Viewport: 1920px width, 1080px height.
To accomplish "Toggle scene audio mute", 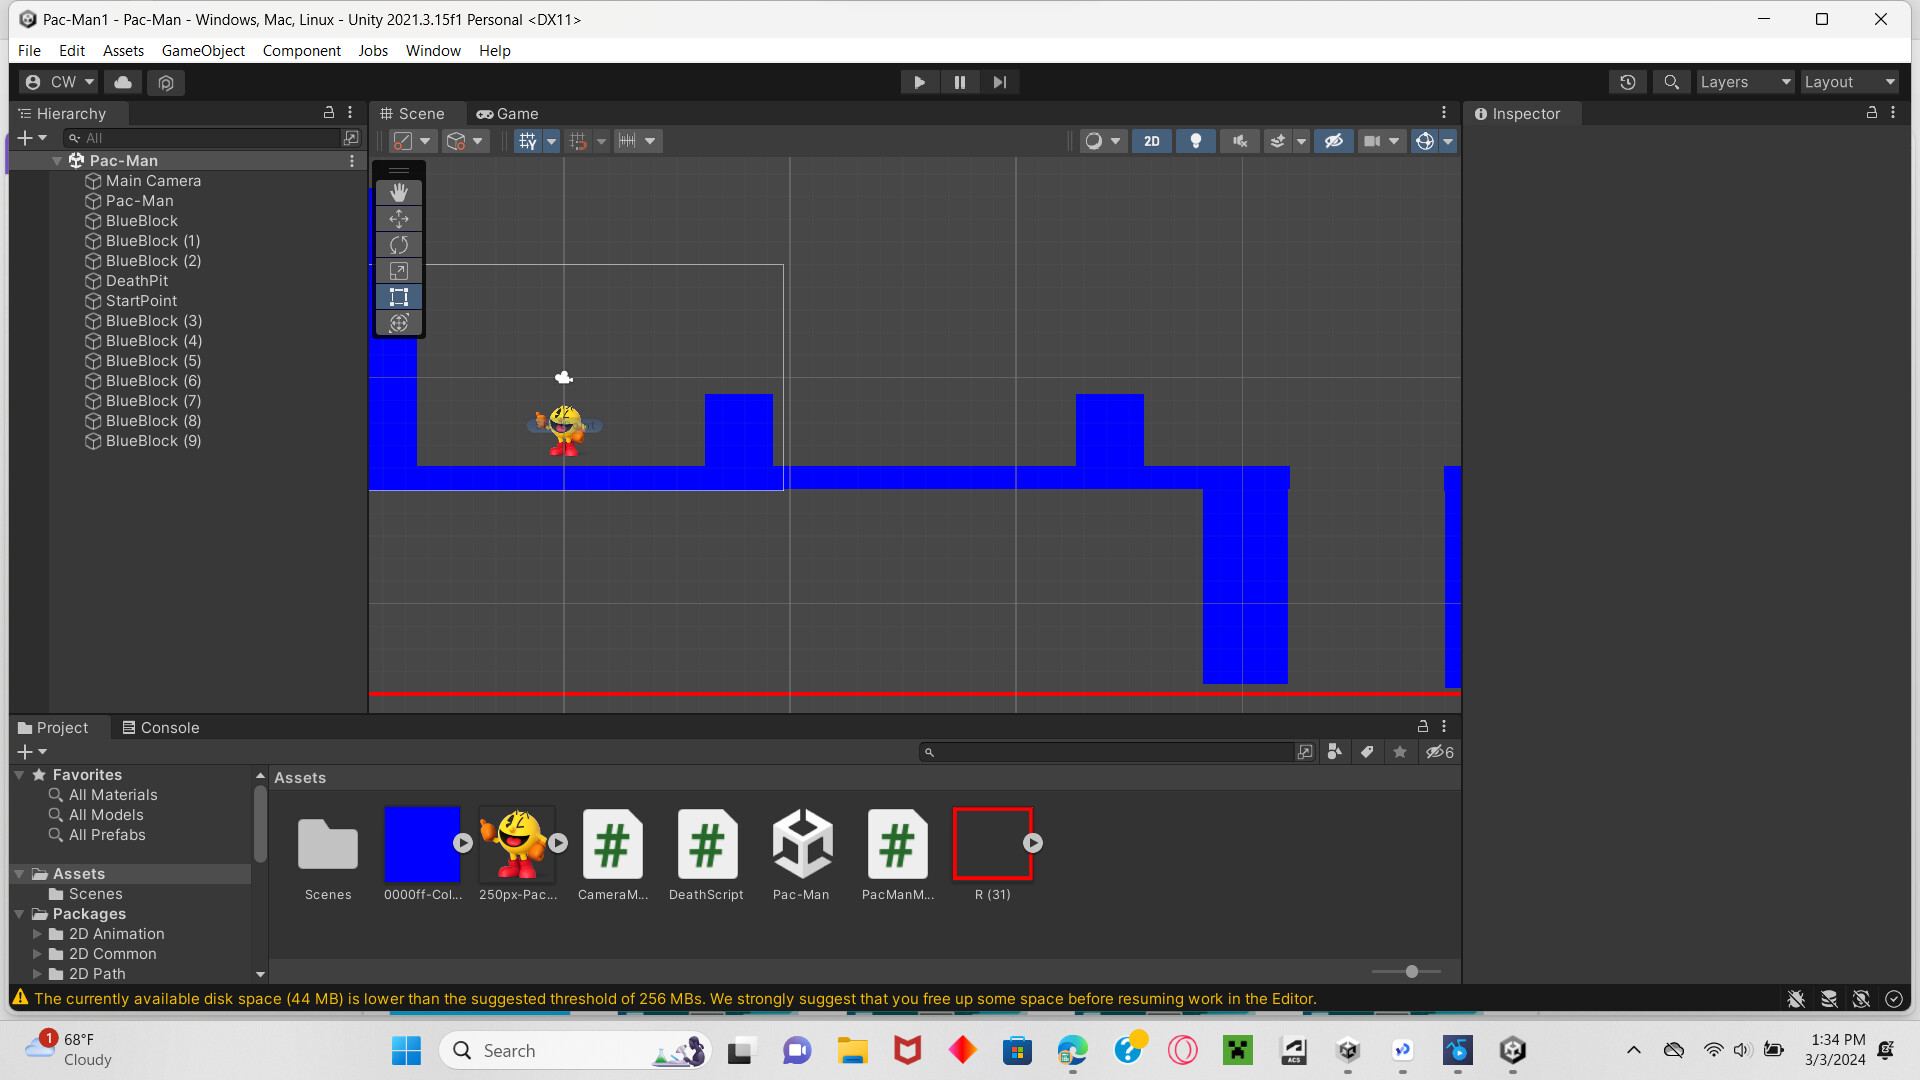I will (x=1240, y=141).
